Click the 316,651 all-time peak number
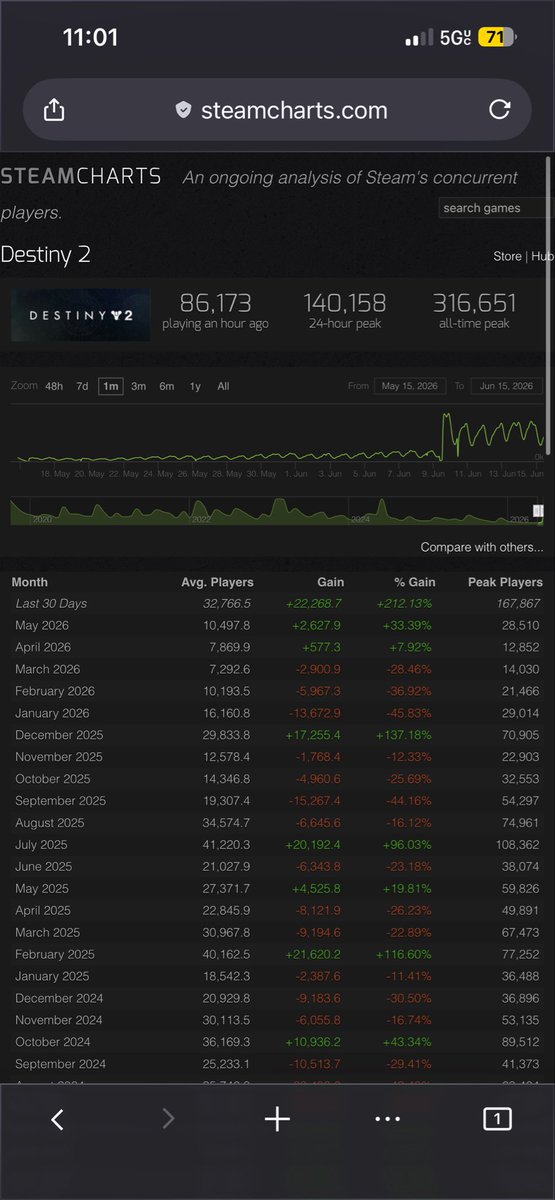Viewport: 555px width, 1200px height. point(474,303)
